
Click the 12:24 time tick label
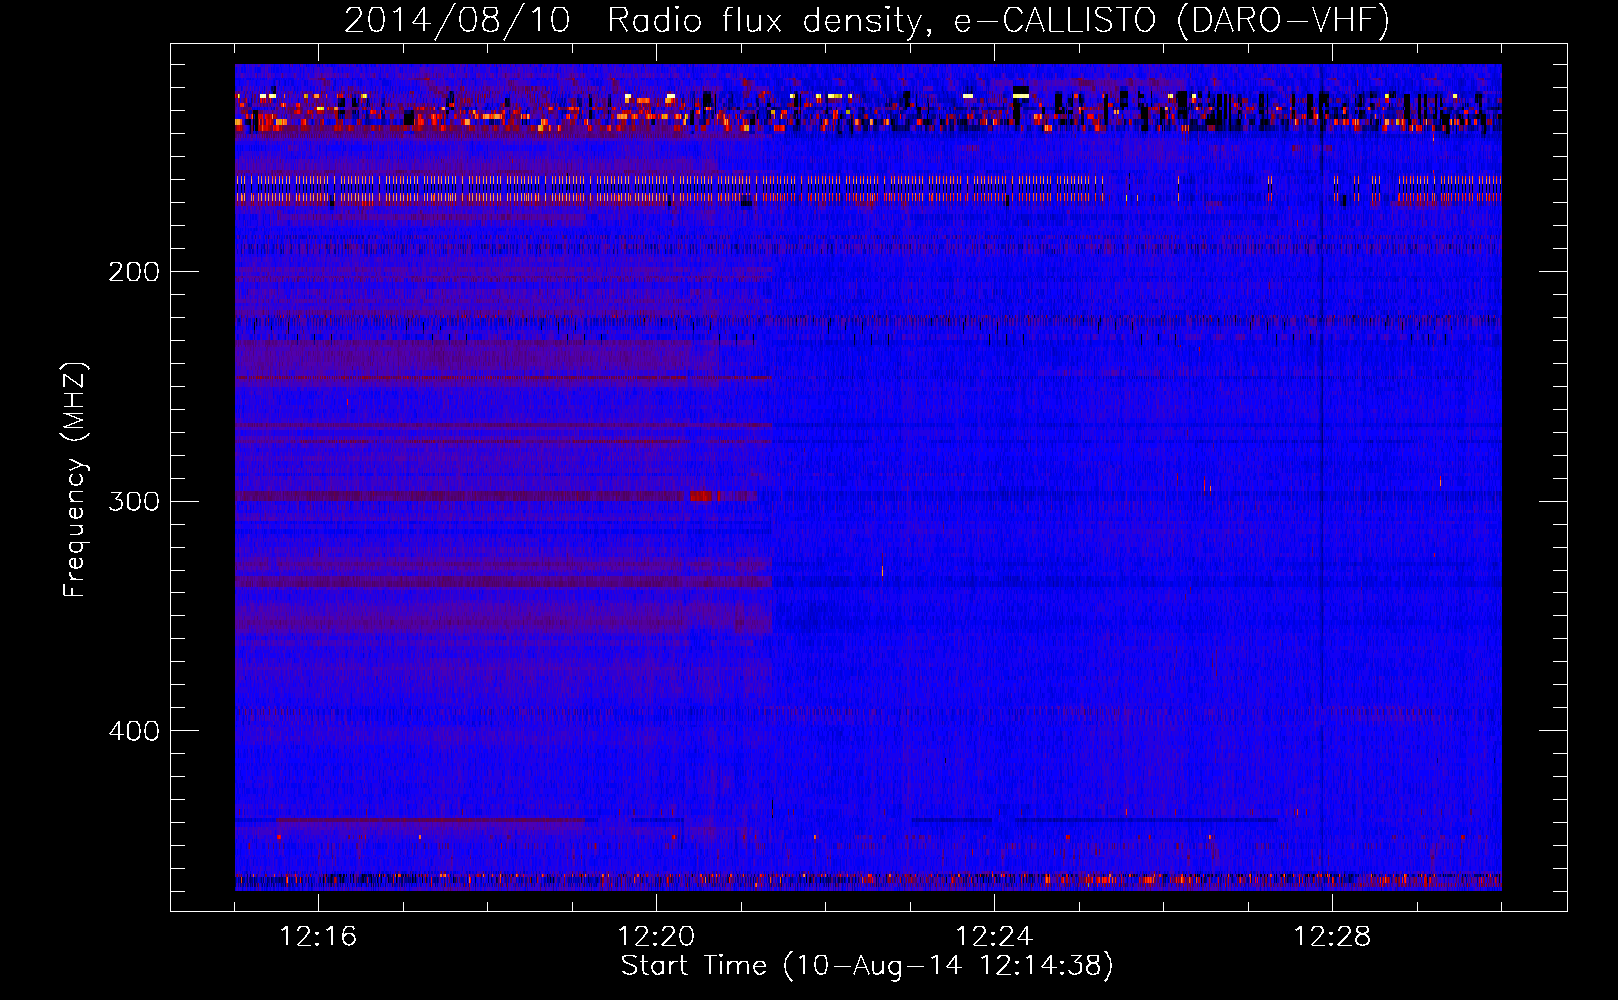pyautogui.click(x=994, y=937)
